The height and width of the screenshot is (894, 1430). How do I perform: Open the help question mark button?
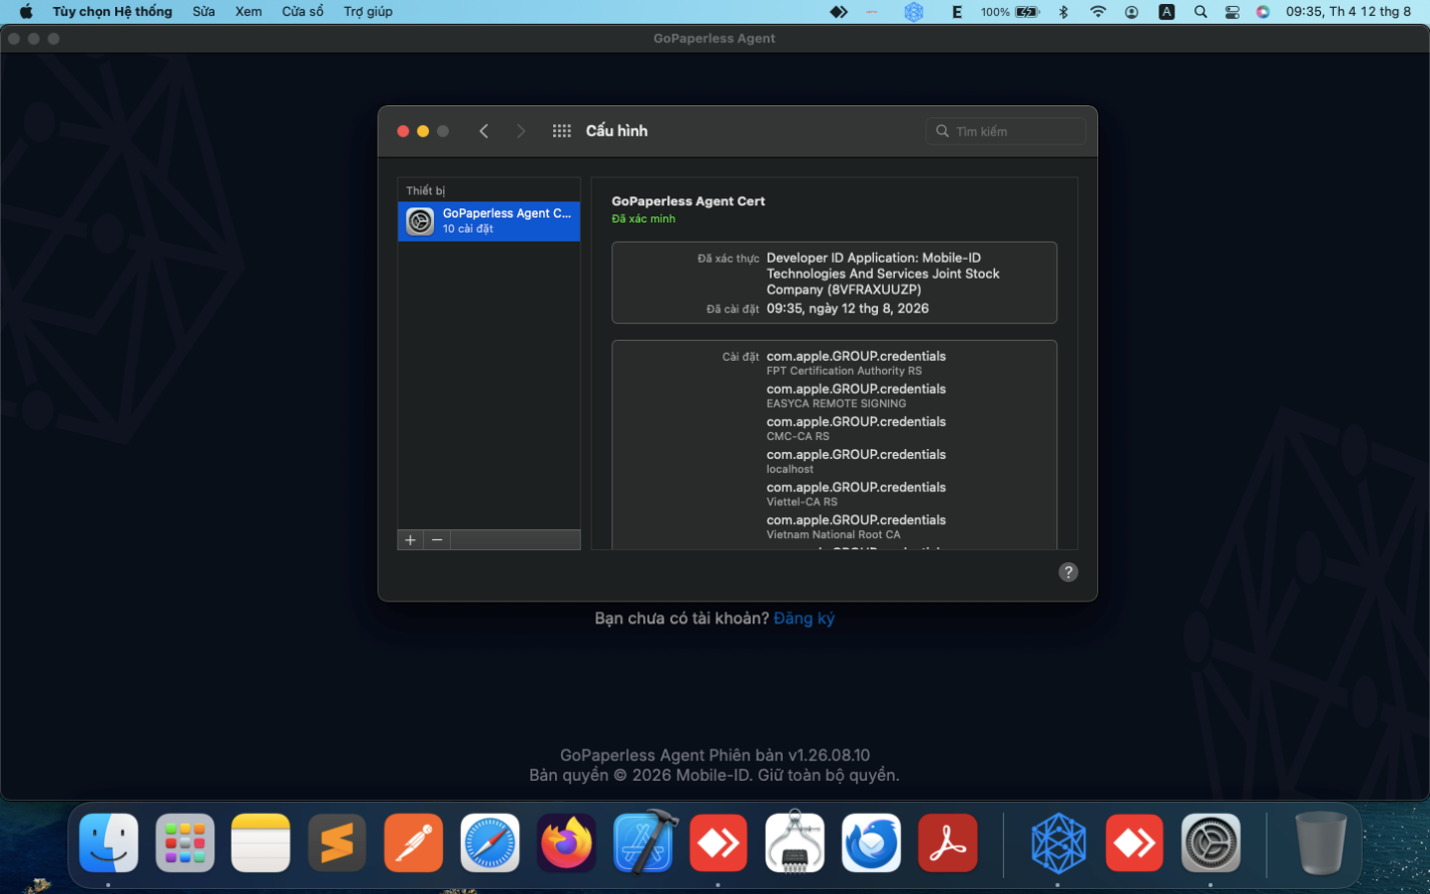(x=1068, y=572)
